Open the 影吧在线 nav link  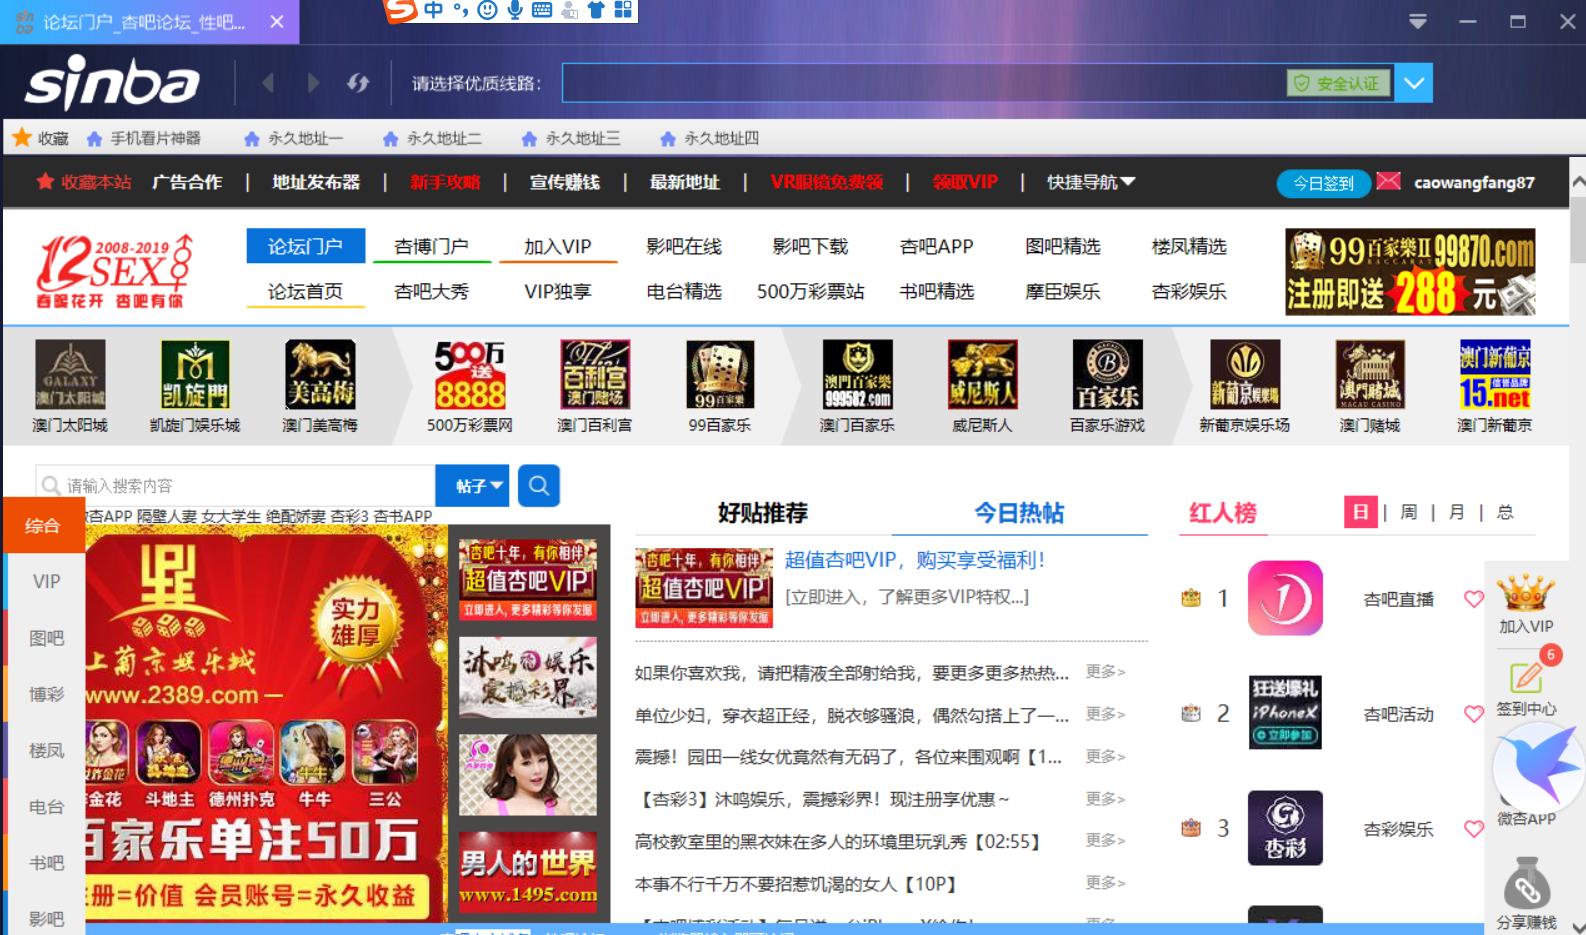click(x=684, y=246)
